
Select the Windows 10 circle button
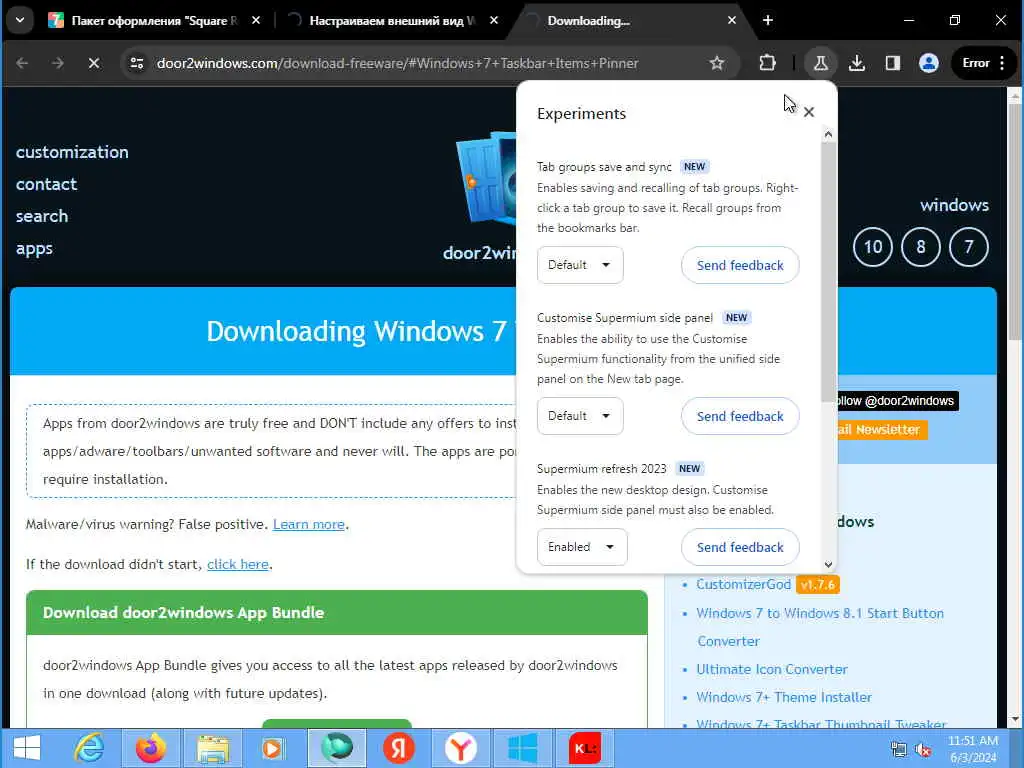873,247
